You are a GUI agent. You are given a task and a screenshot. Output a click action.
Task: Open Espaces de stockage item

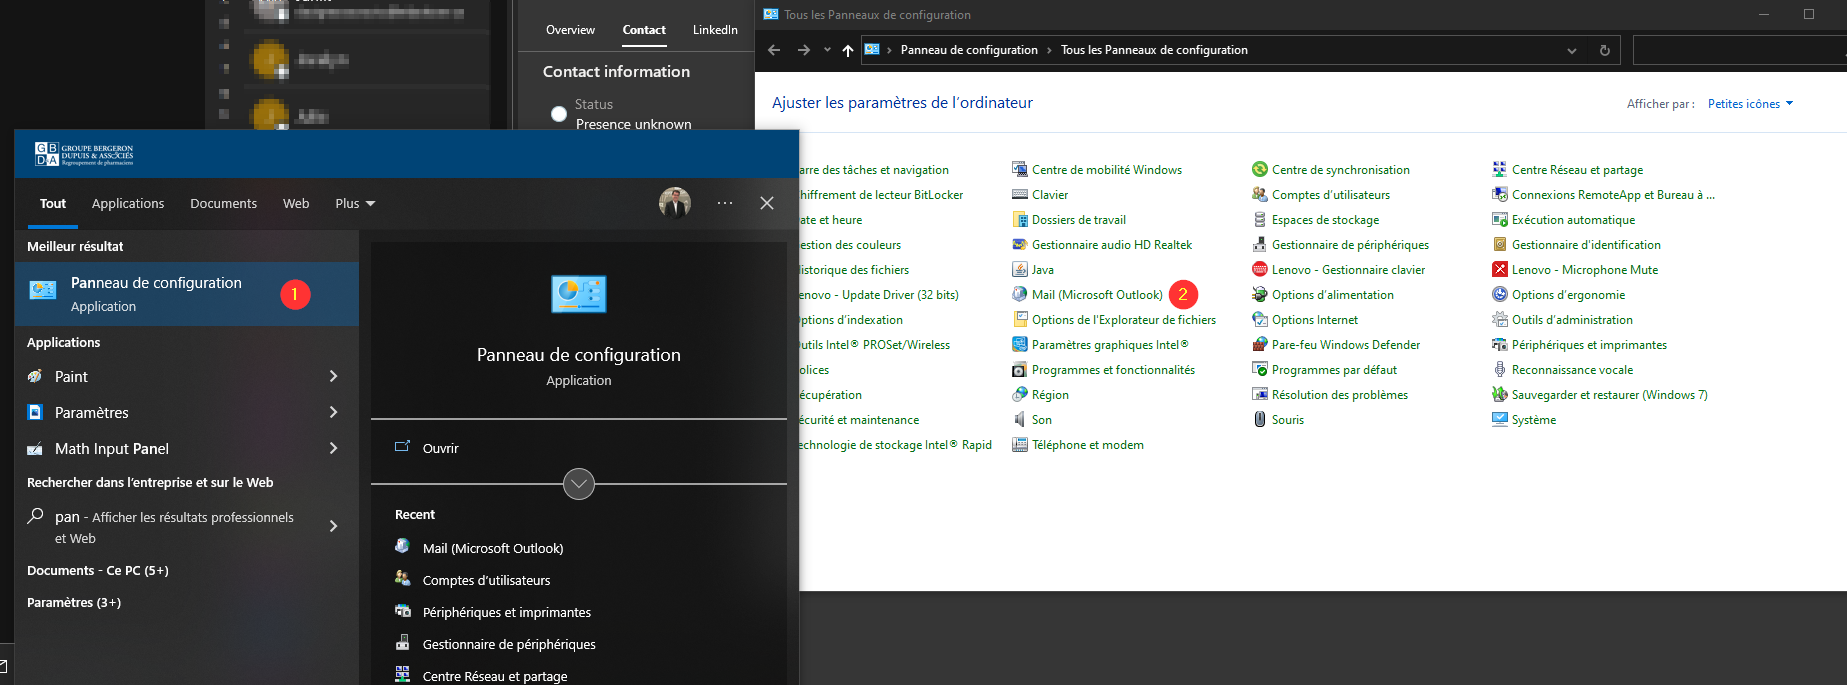(1316, 220)
